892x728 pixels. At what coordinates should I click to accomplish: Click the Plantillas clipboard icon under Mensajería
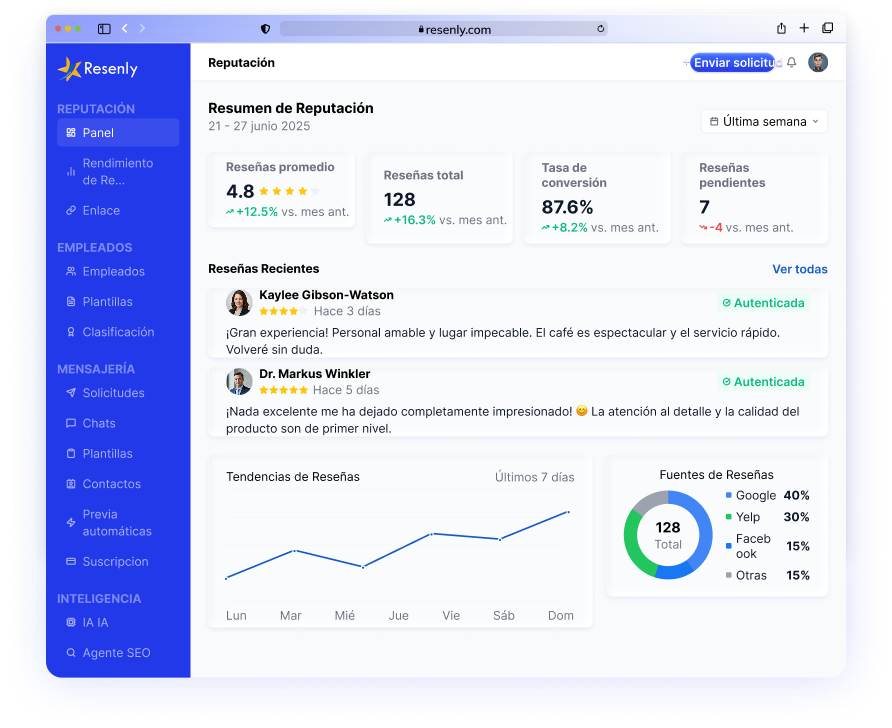point(71,453)
